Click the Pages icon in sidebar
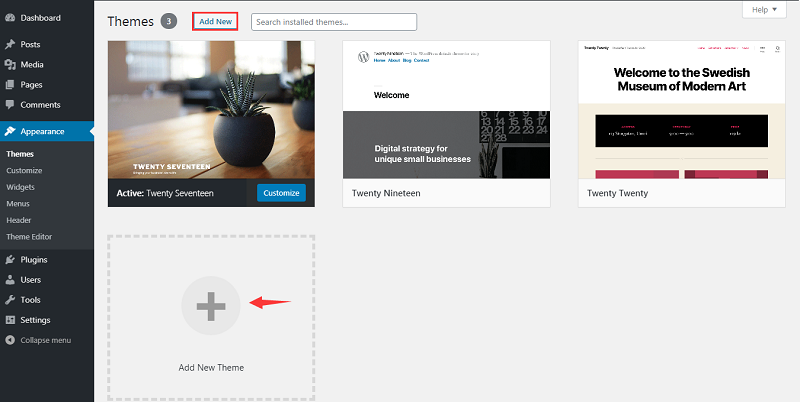 pos(10,85)
